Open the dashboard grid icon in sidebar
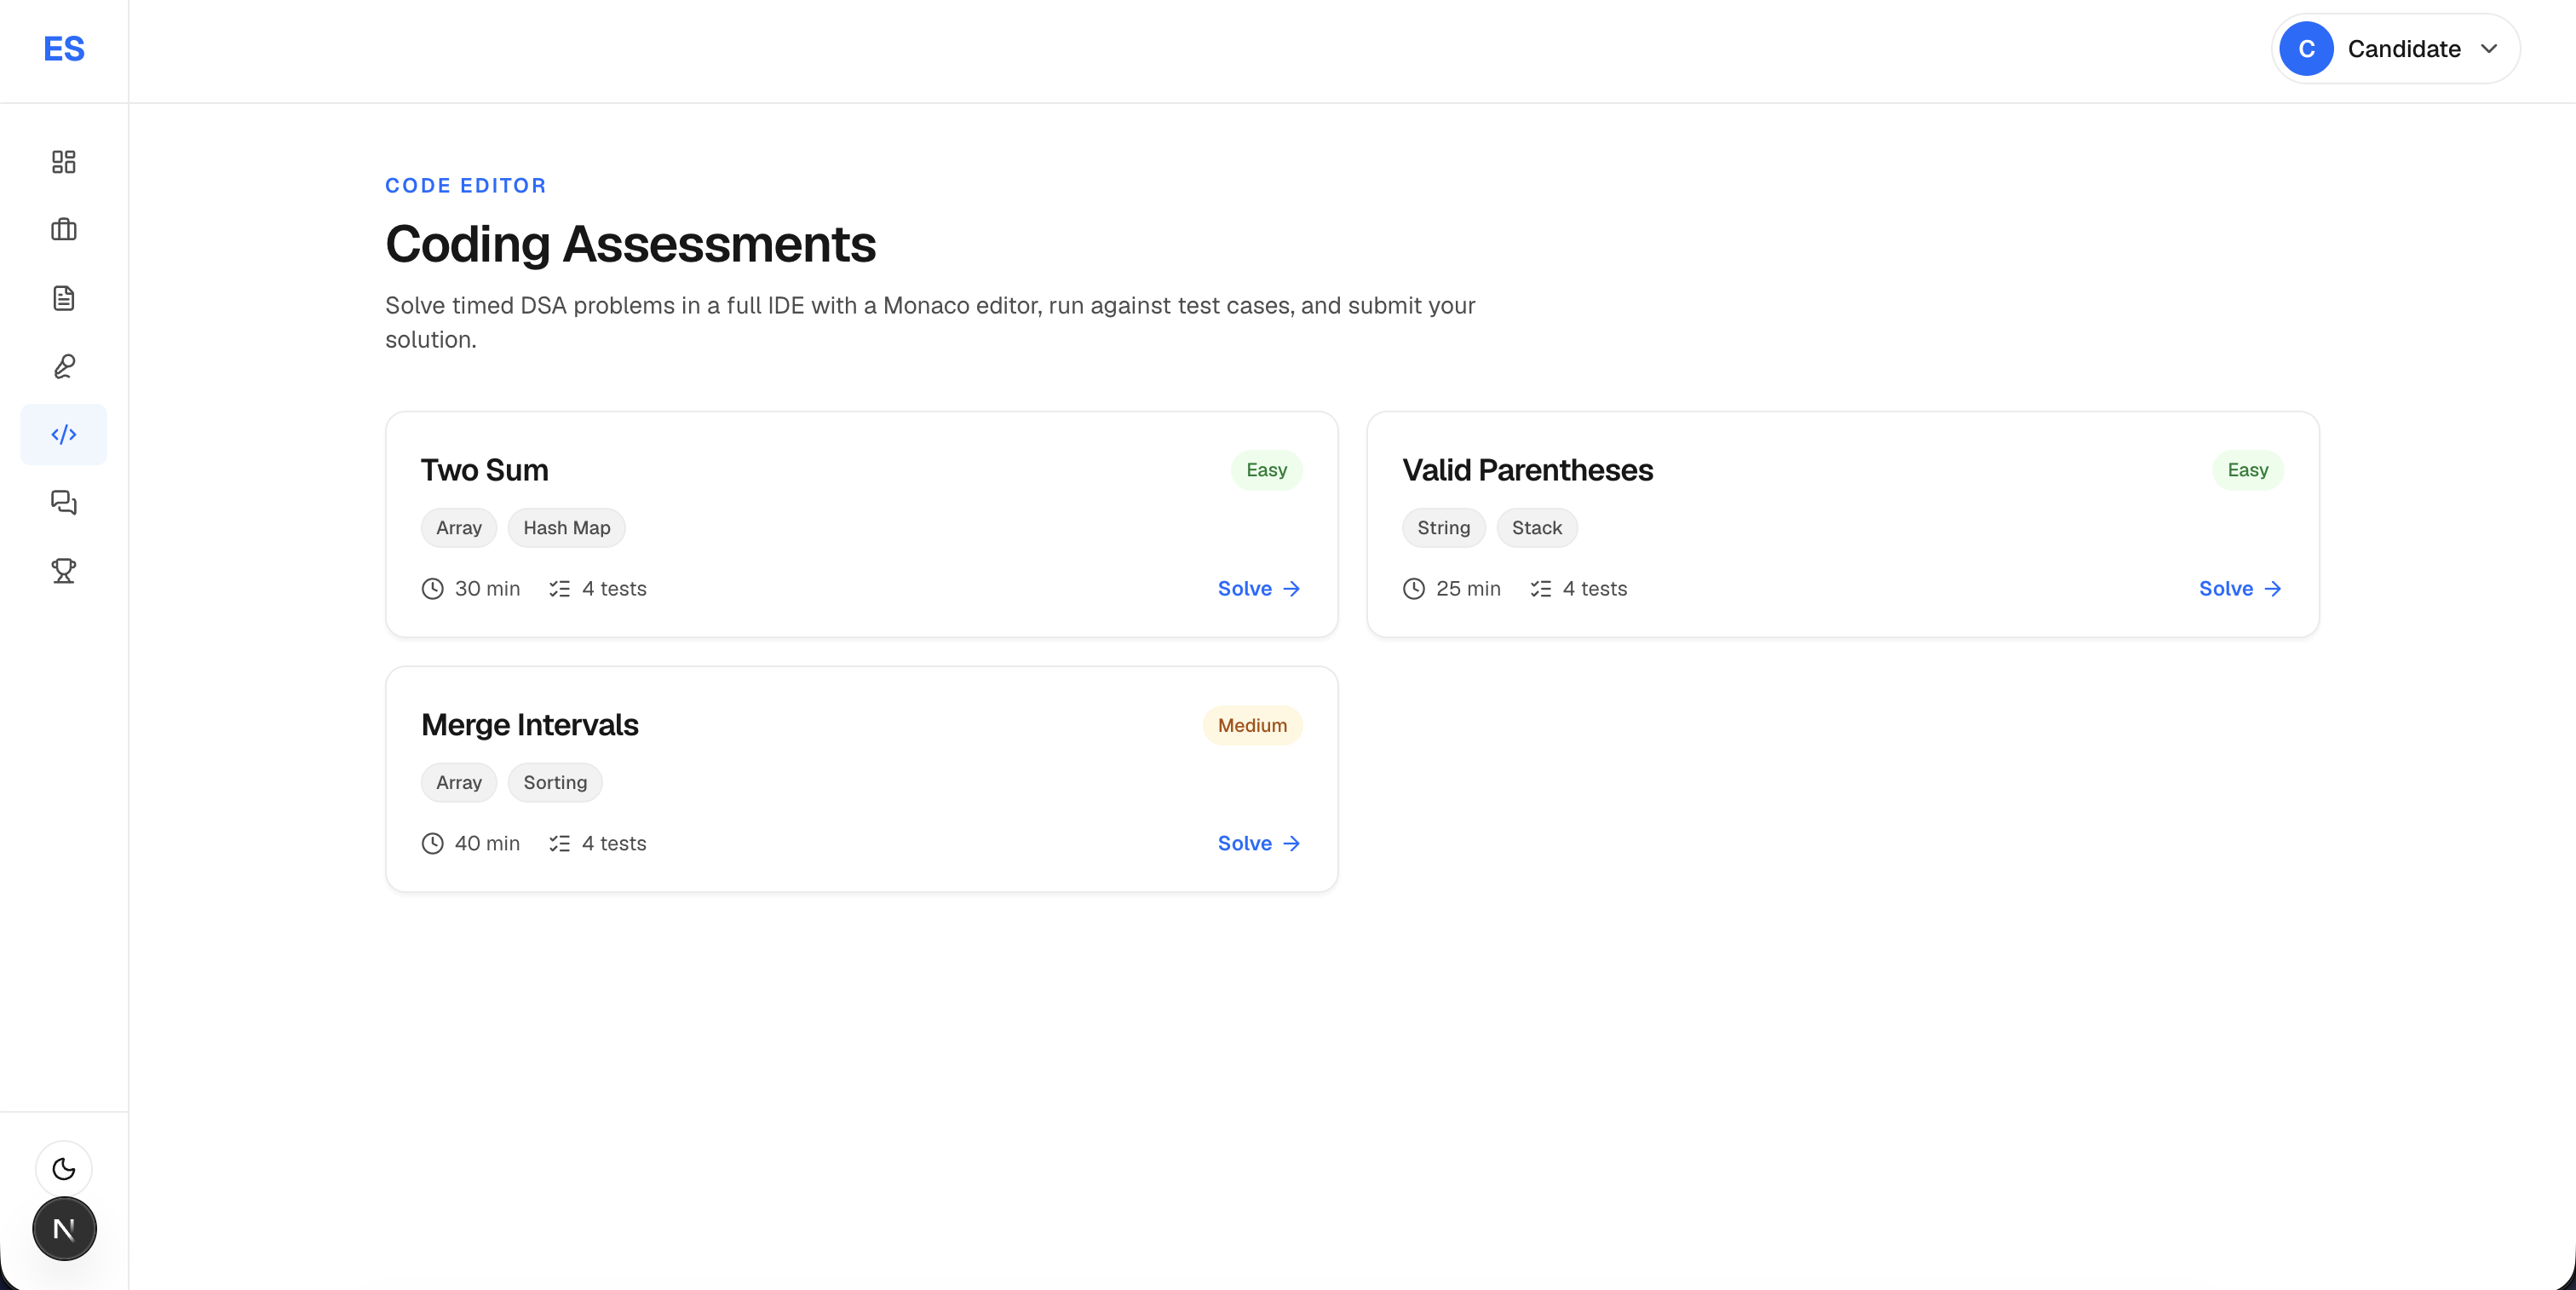This screenshot has width=2576, height=1290. pyautogui.click(x=64, y=162)
